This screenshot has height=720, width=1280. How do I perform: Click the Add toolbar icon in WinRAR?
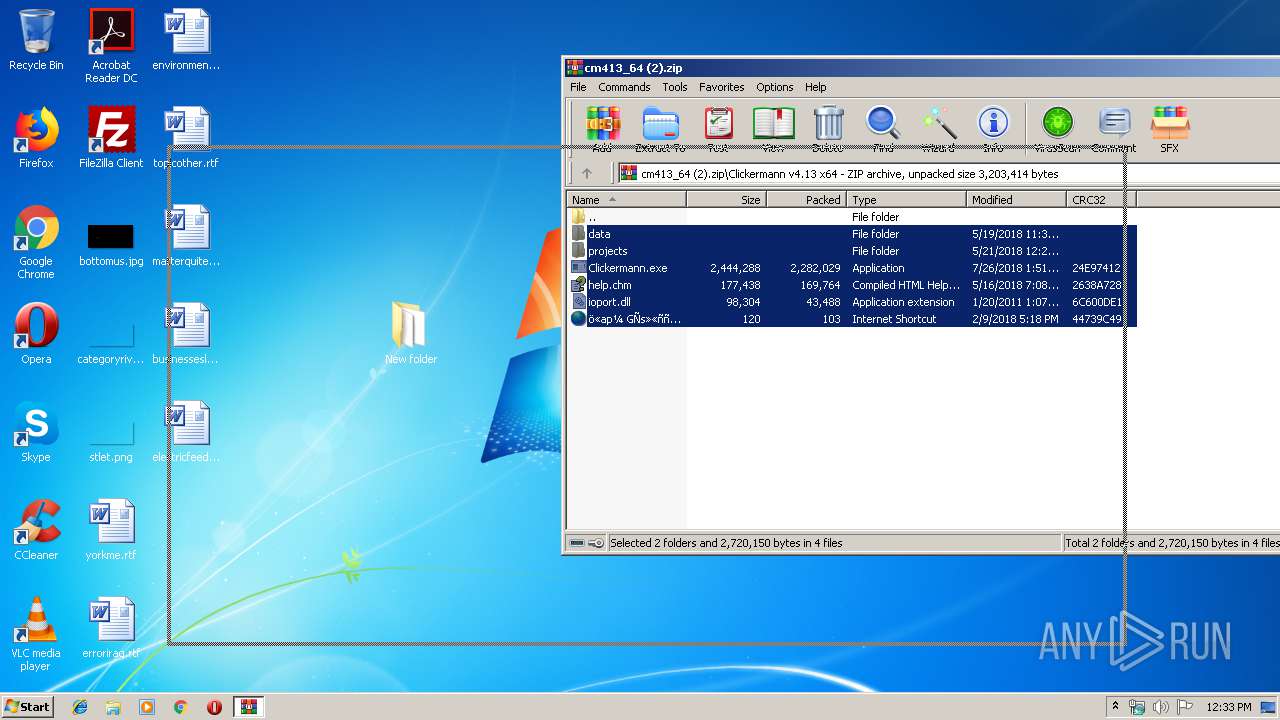pyautogui.click(x=602, y=129)
